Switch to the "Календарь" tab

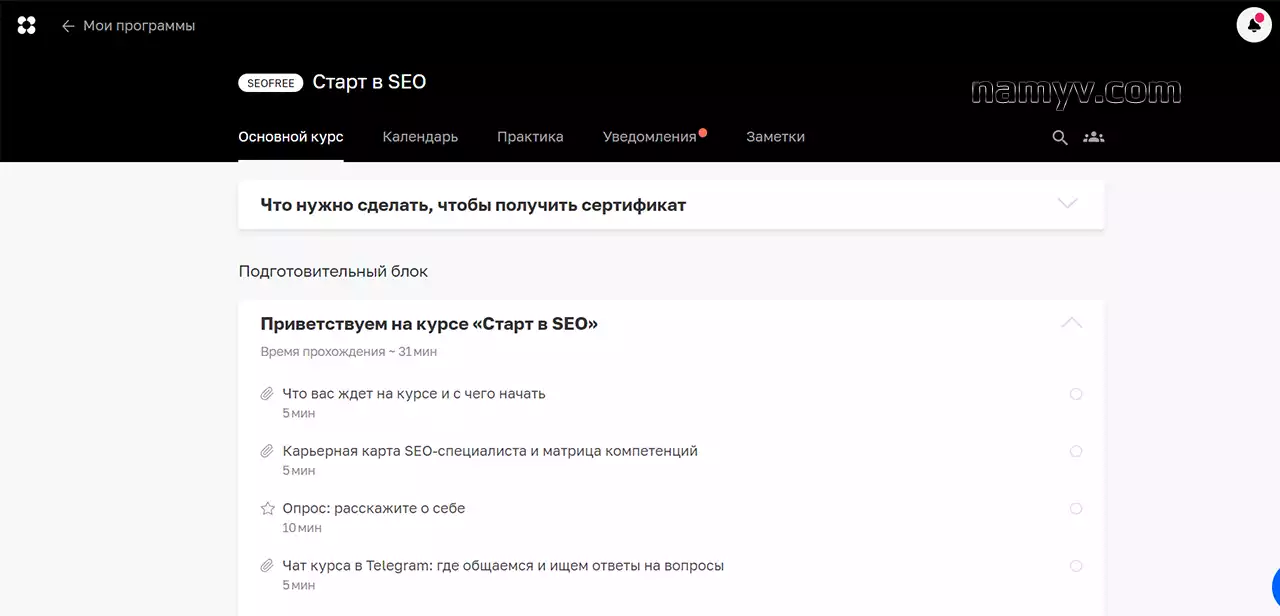(419, 137)
